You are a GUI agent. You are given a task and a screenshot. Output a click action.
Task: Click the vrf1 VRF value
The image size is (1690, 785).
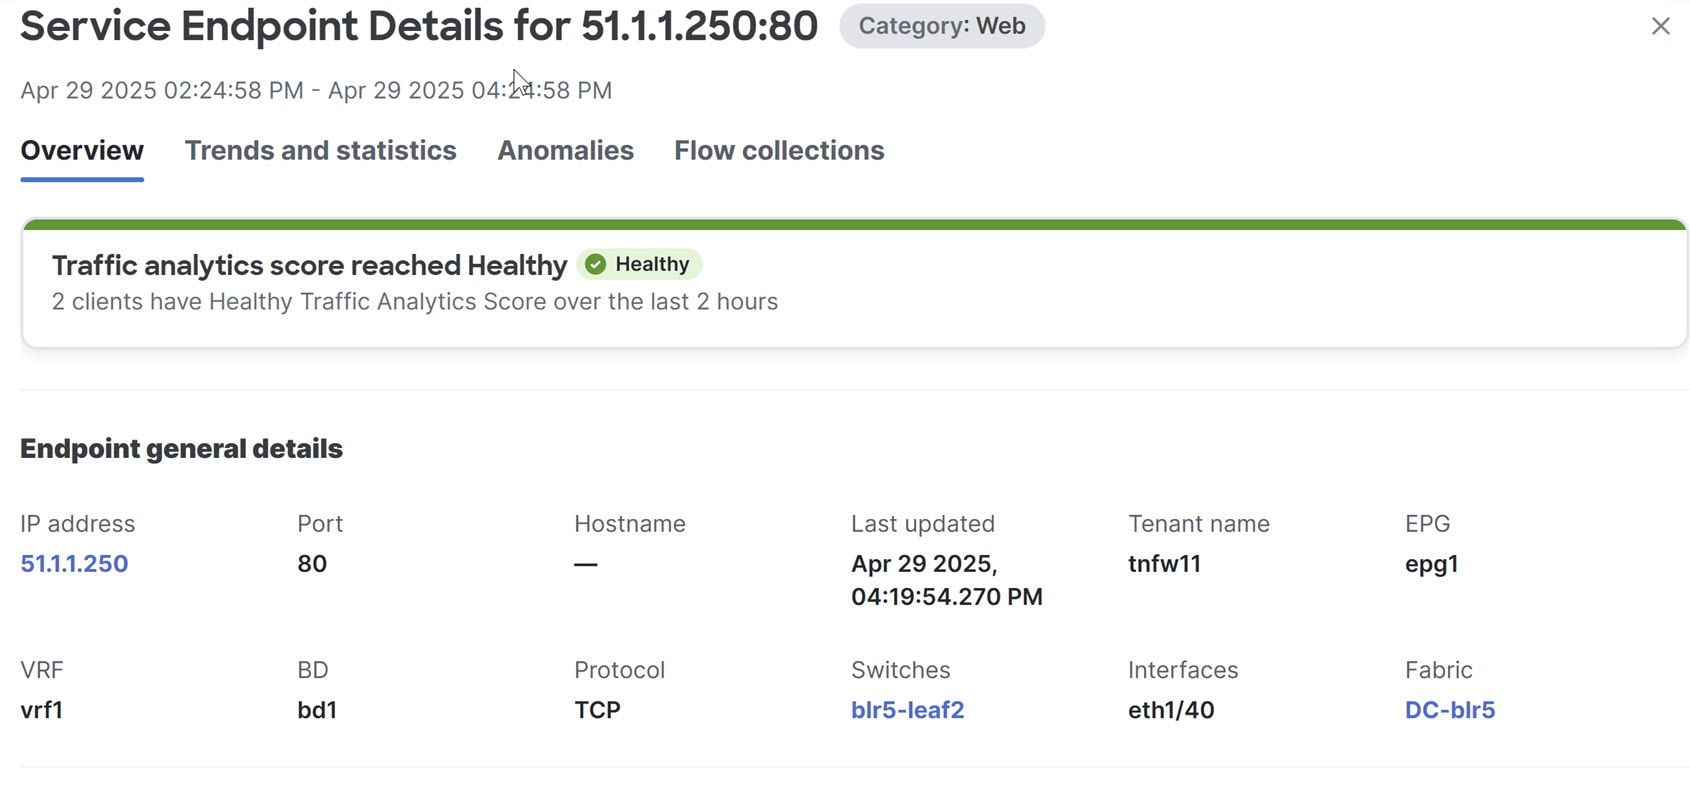click(x=41, y=709)
